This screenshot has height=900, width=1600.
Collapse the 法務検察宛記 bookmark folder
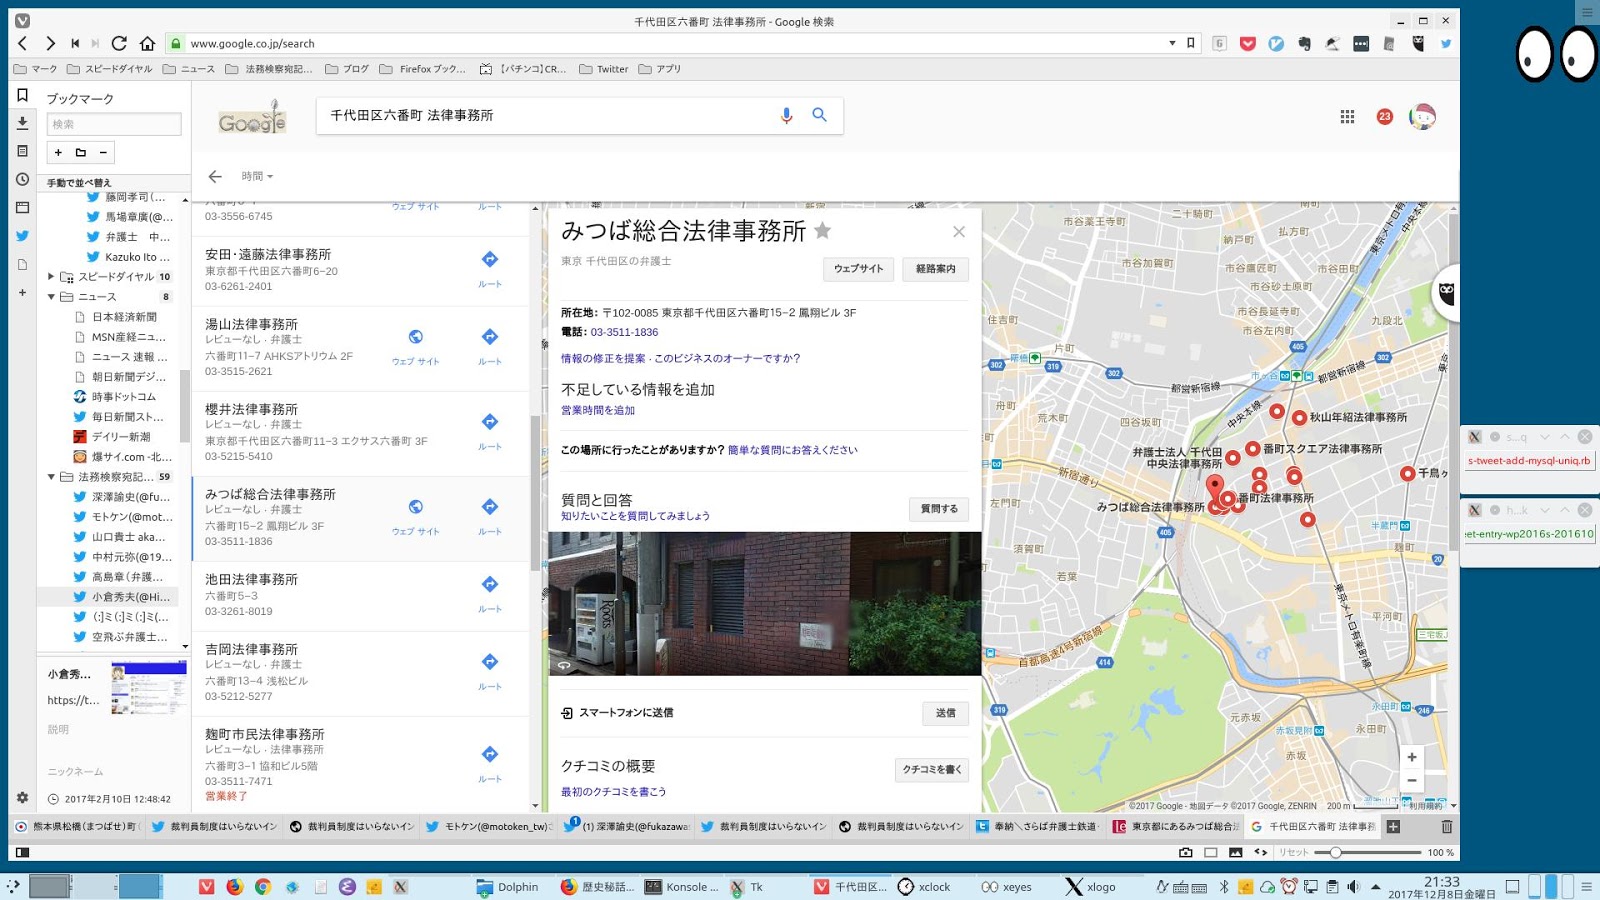[x=51, y=477]
